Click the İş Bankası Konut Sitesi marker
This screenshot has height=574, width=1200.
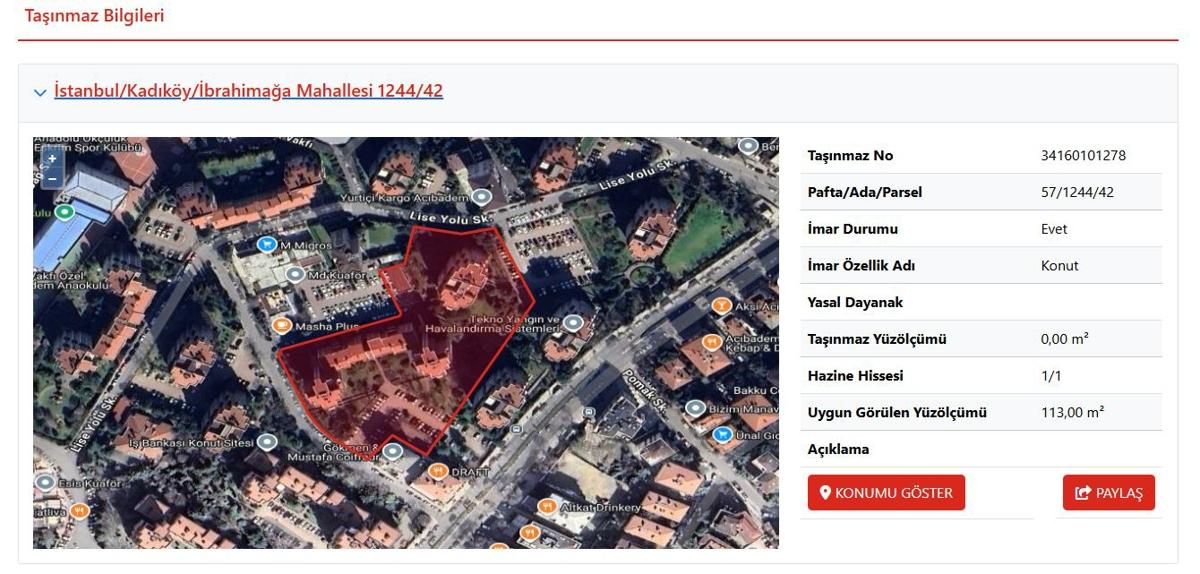[x=267, y=441]
